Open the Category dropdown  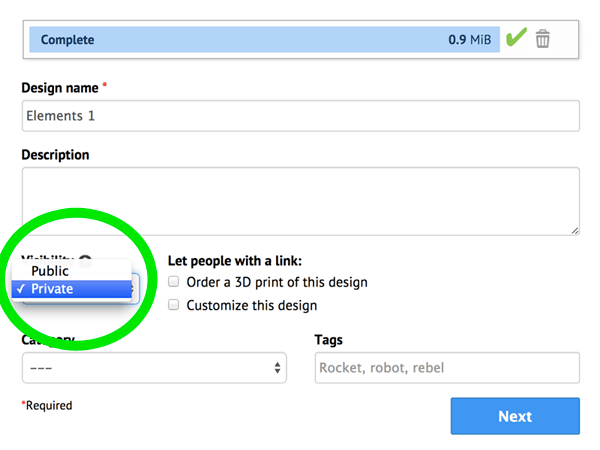coord(154,368)
